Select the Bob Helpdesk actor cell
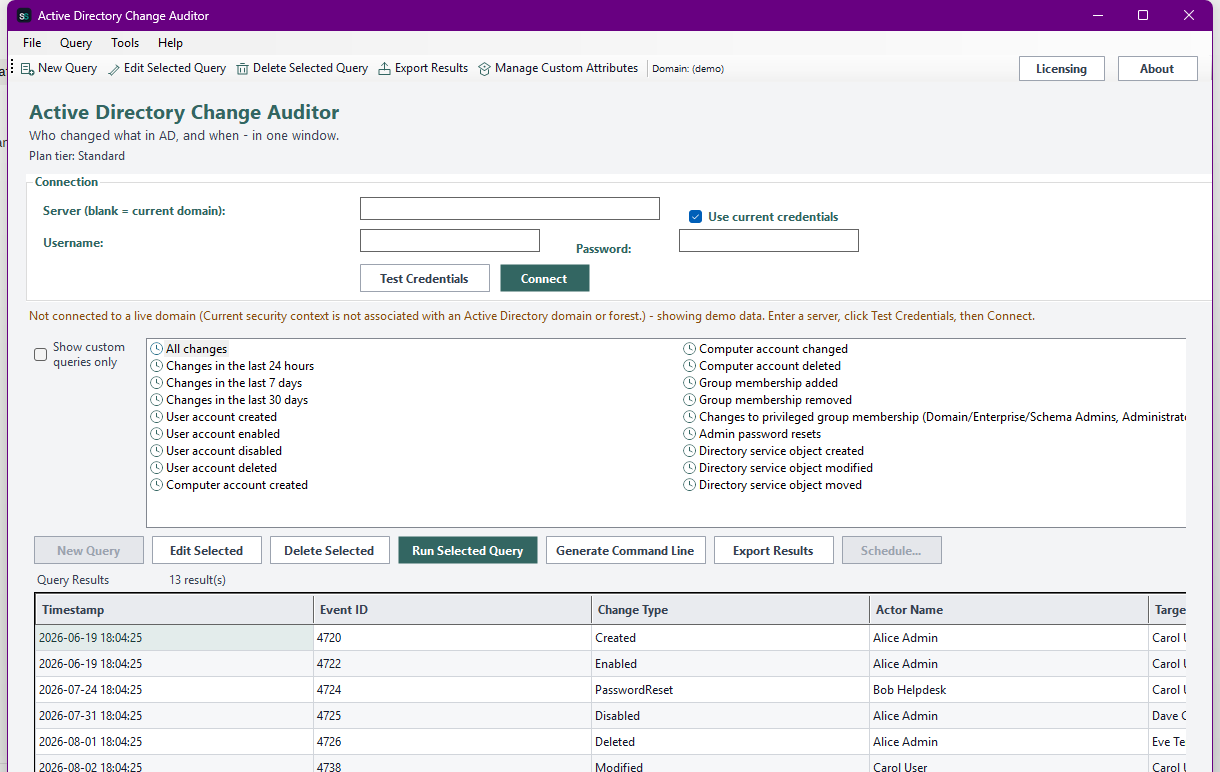Viewport: 1220px width, 772px height. point(1008,690)
